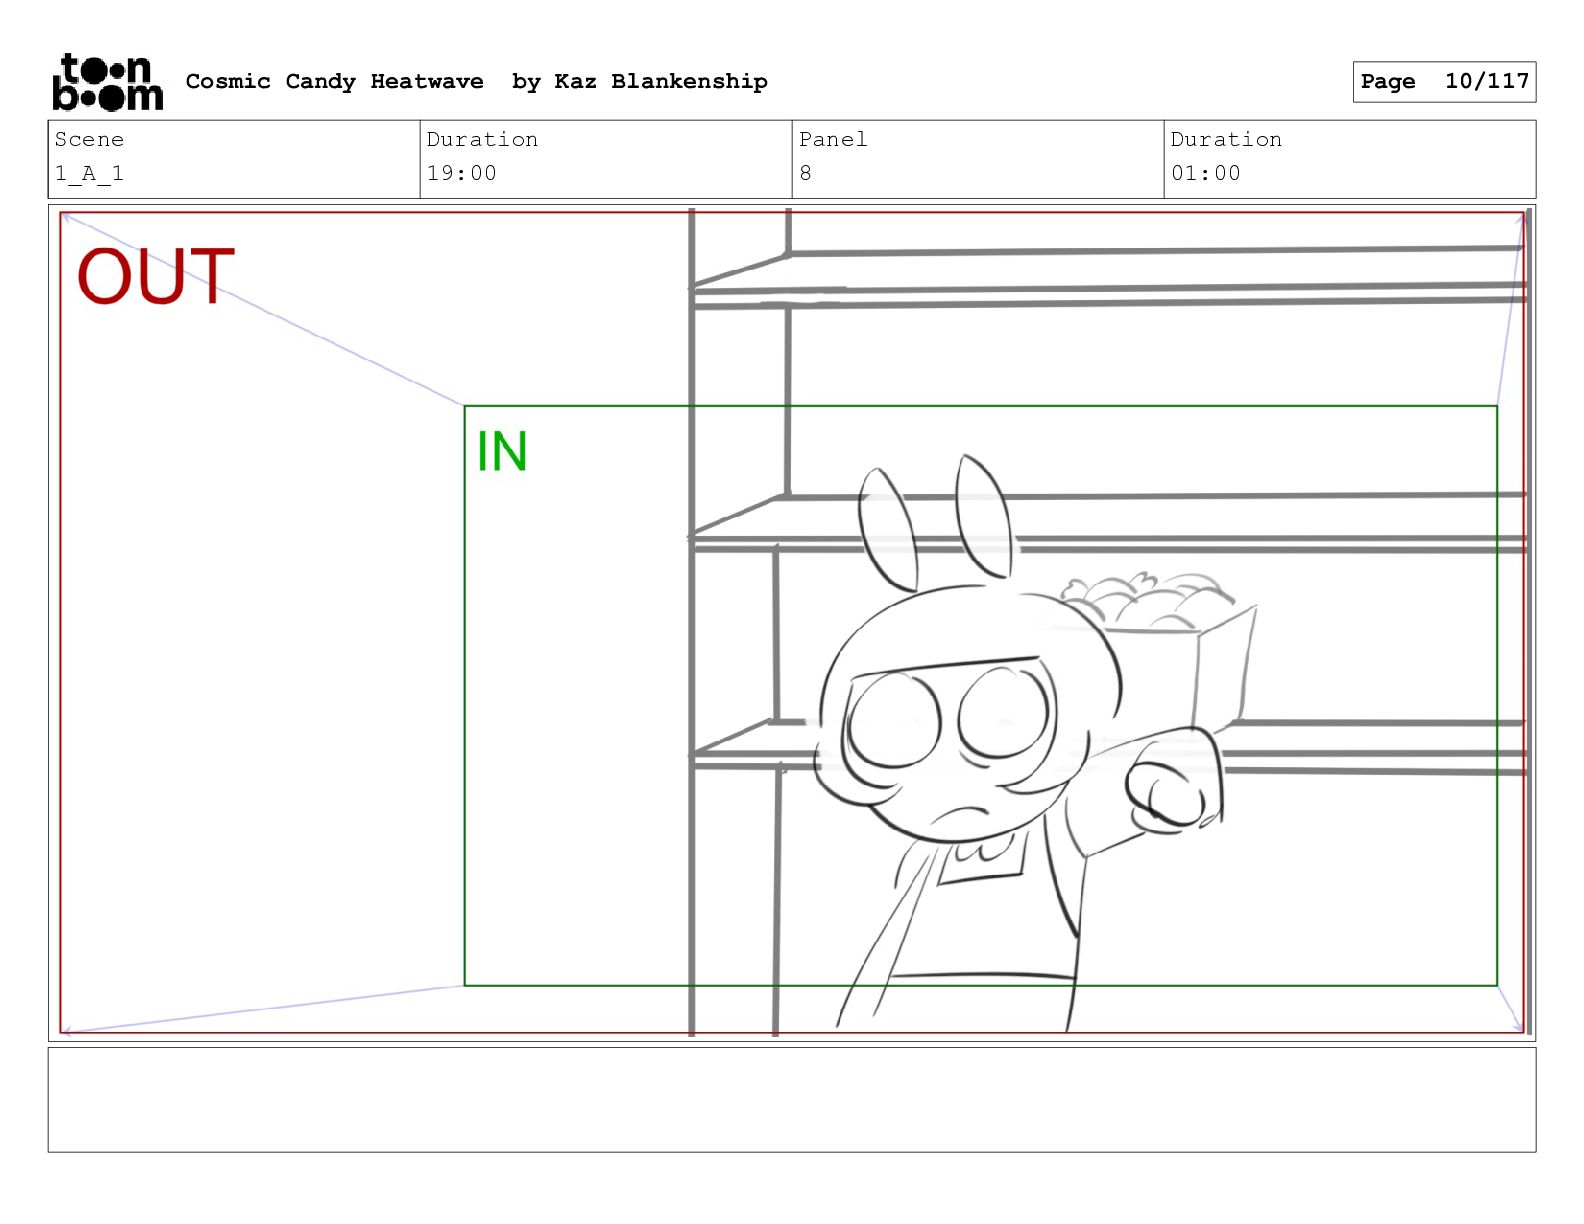Click the bunny-eared character sketch in the panel
The width and height of the screenshot is (1584, 1224).
(1020, 744)
